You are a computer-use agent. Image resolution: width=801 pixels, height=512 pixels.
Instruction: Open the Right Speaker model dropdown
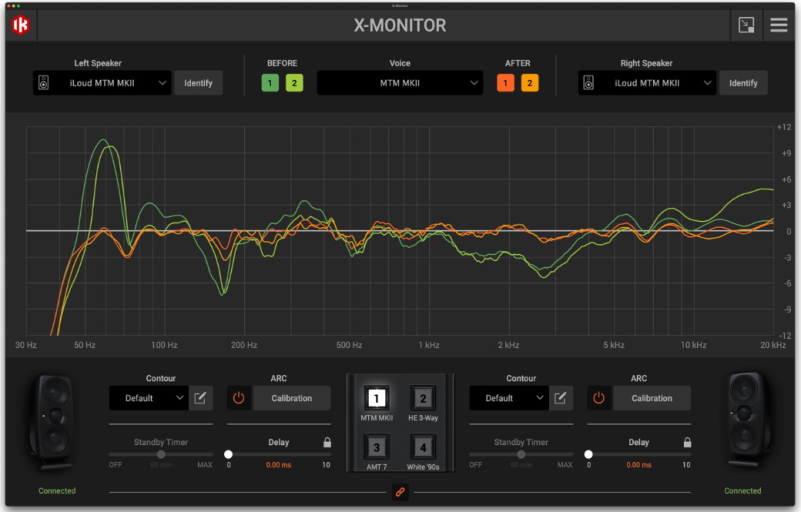click(x=647, y=83)
